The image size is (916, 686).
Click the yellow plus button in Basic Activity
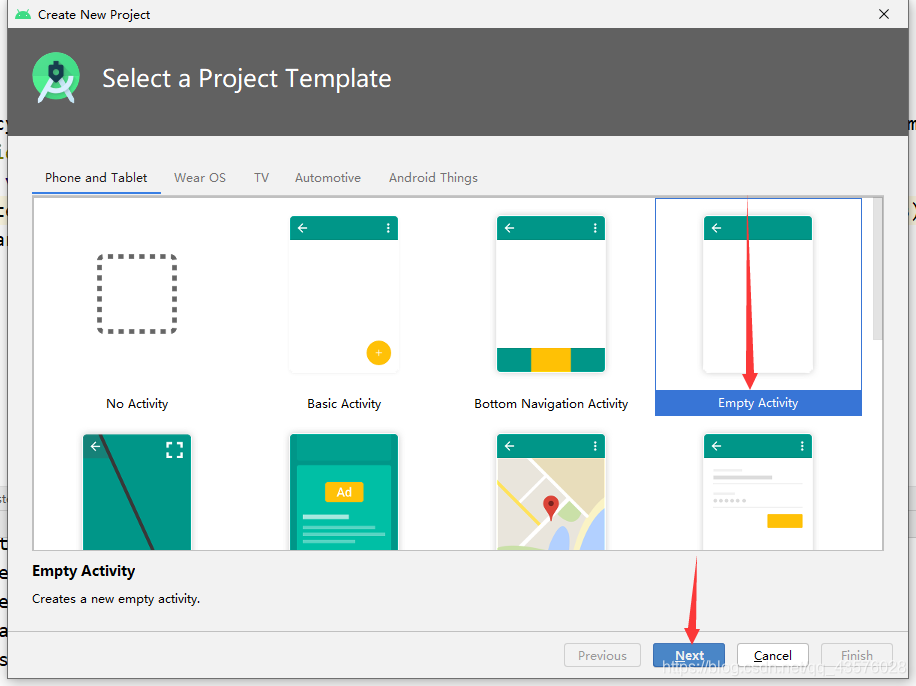[x=379, y=353]
